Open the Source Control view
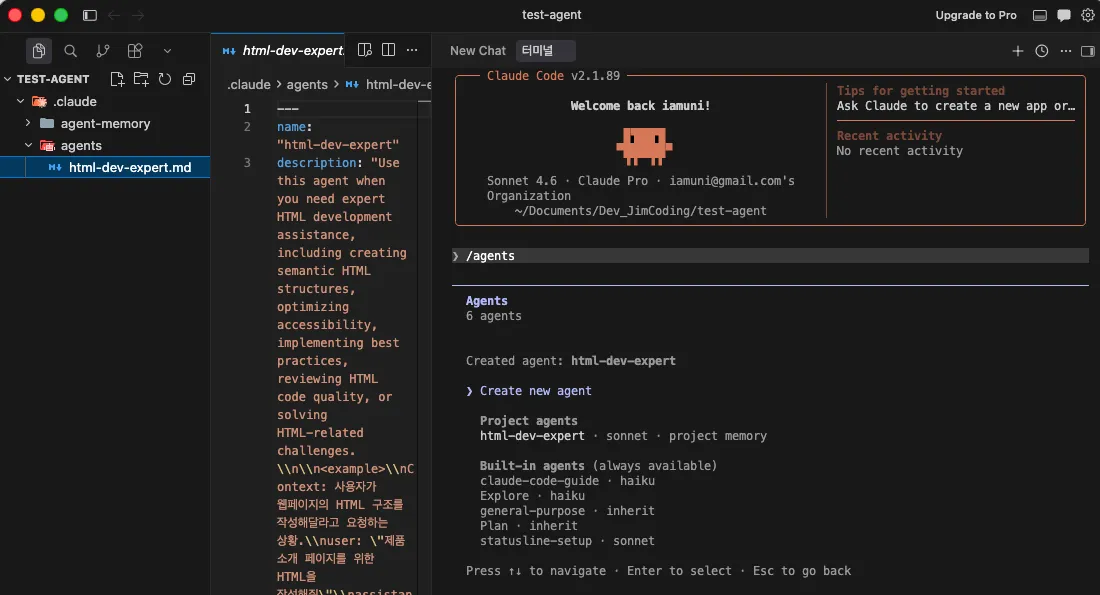 tap(102, 51)
